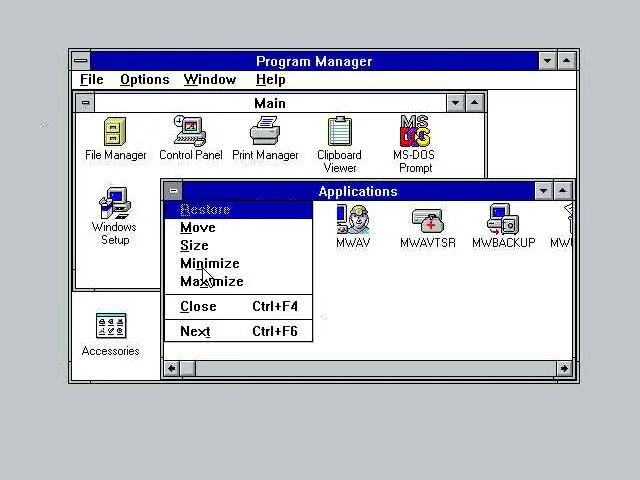Viewport: 640px width, 480px height.
Task: Open the File menu
Action: click(x=92, y=80)
